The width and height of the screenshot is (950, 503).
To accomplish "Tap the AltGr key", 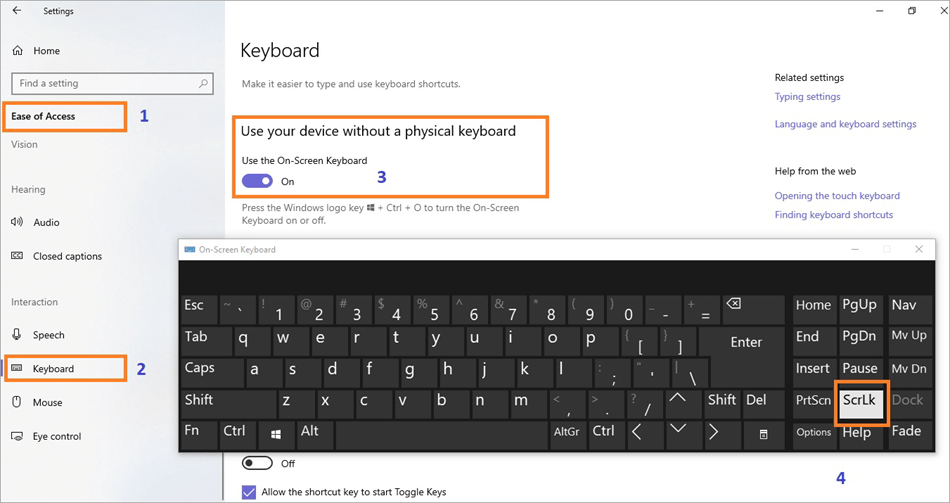I will click(x=569, y=434).
